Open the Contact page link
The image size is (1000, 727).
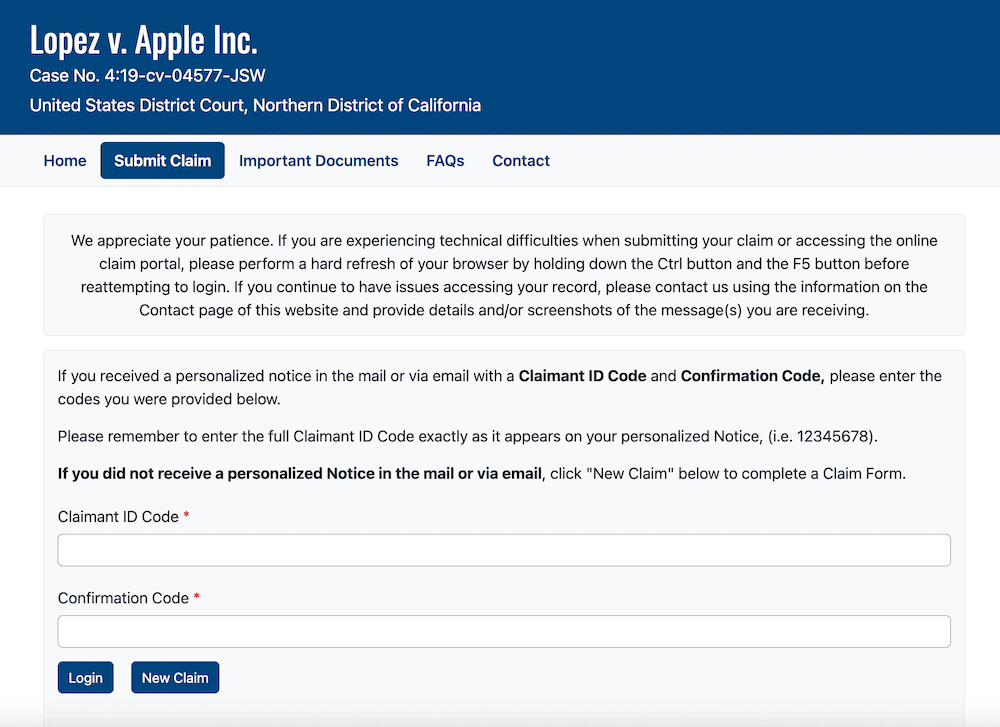tap(520, 161)
